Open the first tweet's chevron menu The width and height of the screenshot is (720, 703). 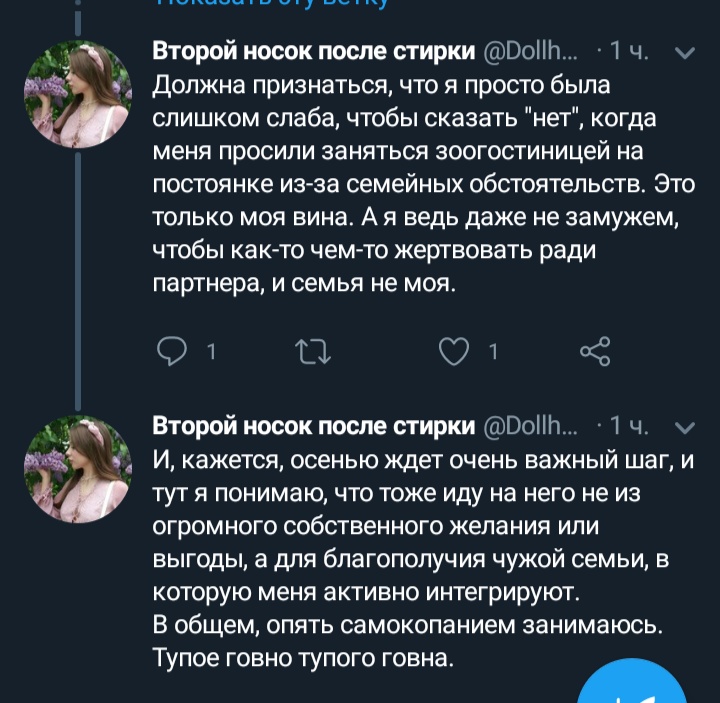(685, 52)
